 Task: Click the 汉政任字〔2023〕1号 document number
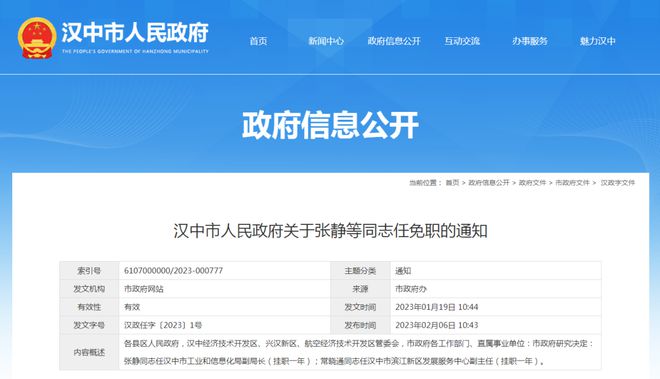tap(163, 325)
